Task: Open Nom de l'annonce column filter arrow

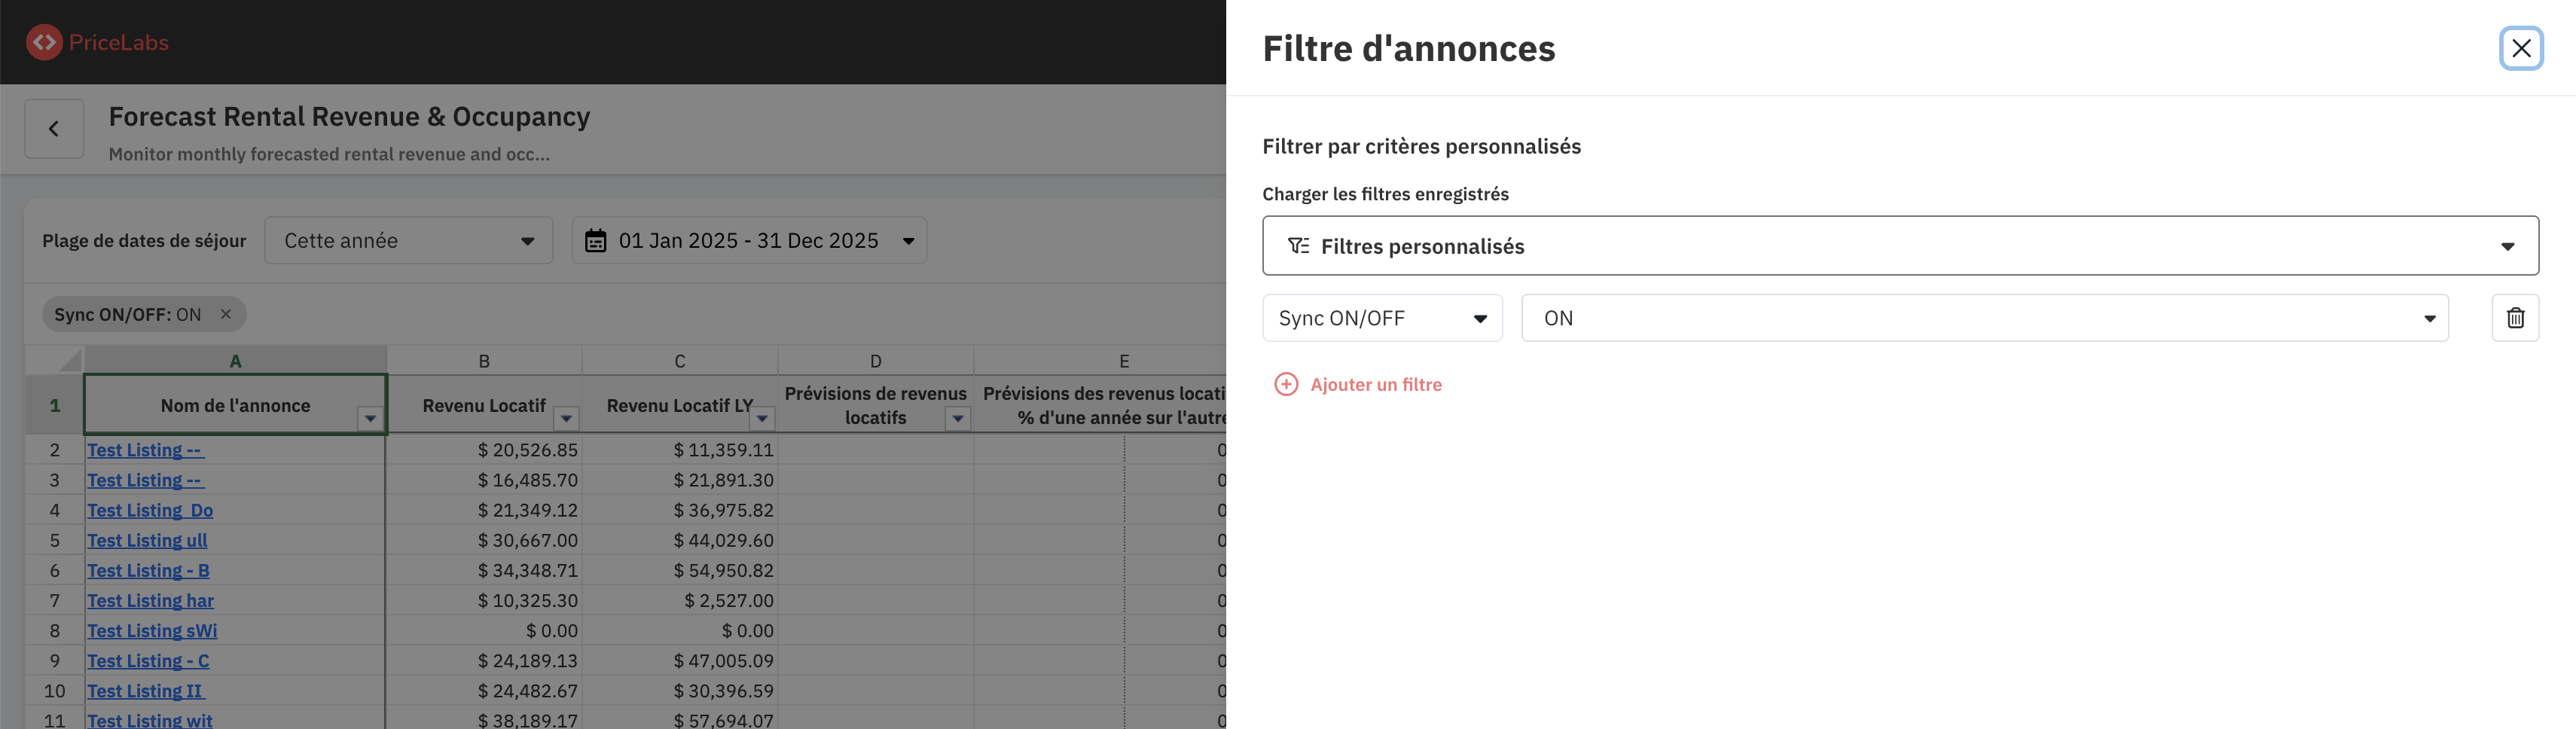Action: [x=370, y=418]
